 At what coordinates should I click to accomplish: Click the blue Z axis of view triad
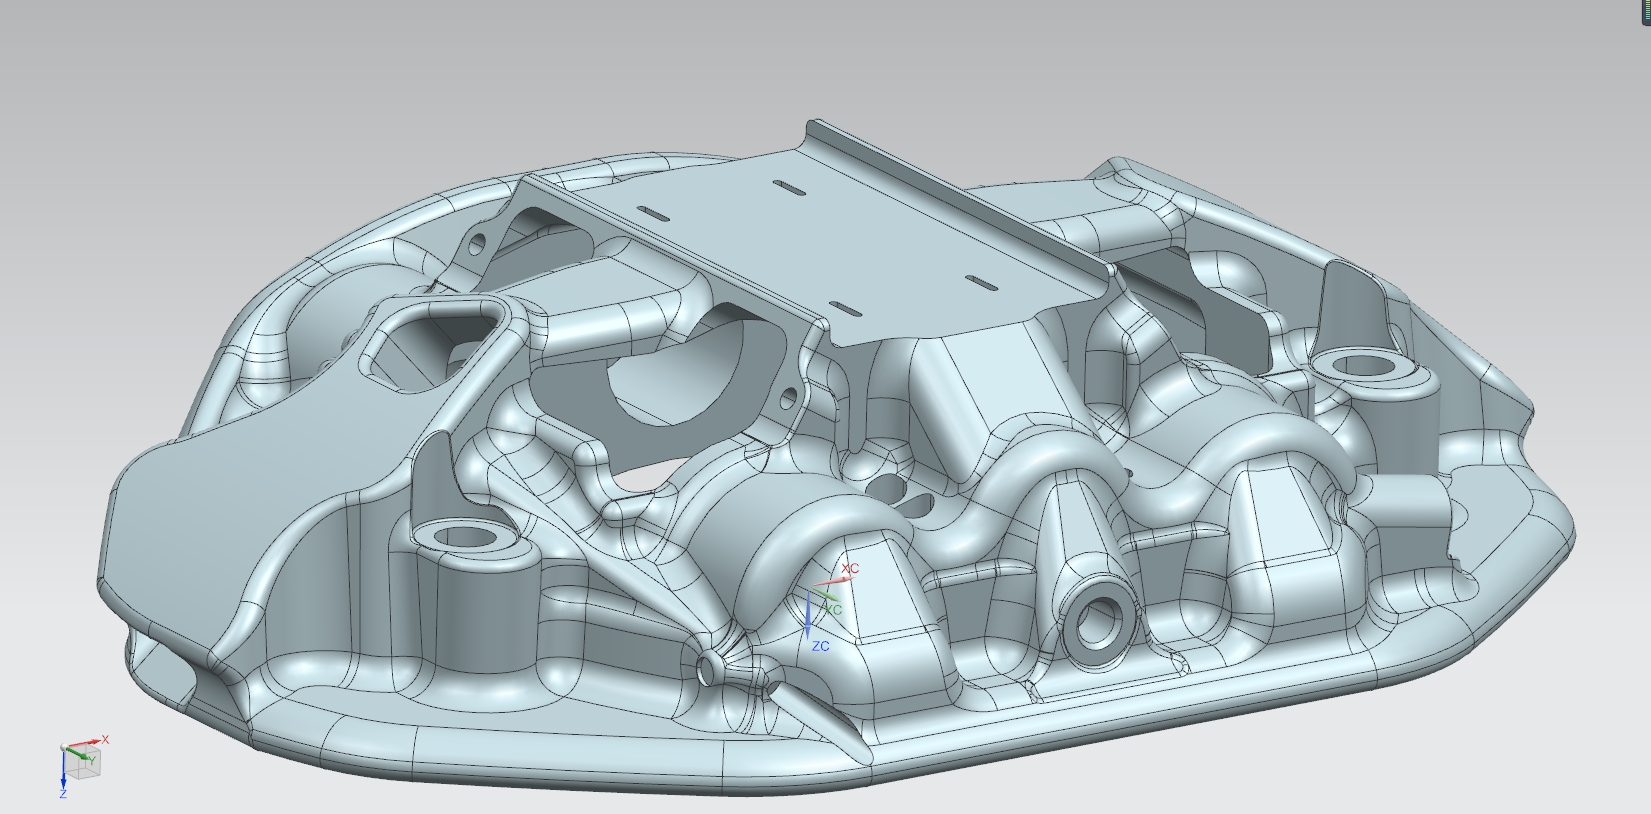(63, 769)
